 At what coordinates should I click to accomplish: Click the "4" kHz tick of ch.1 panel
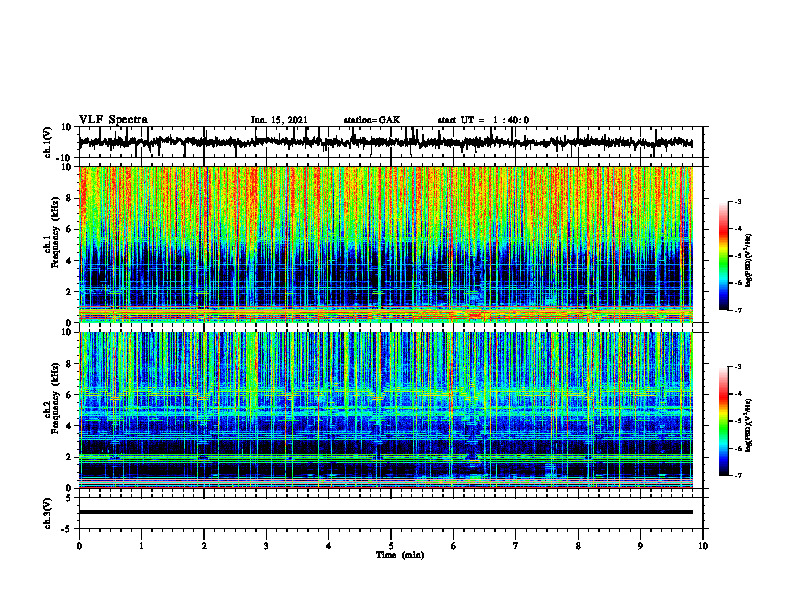click(x=69, y=261)
